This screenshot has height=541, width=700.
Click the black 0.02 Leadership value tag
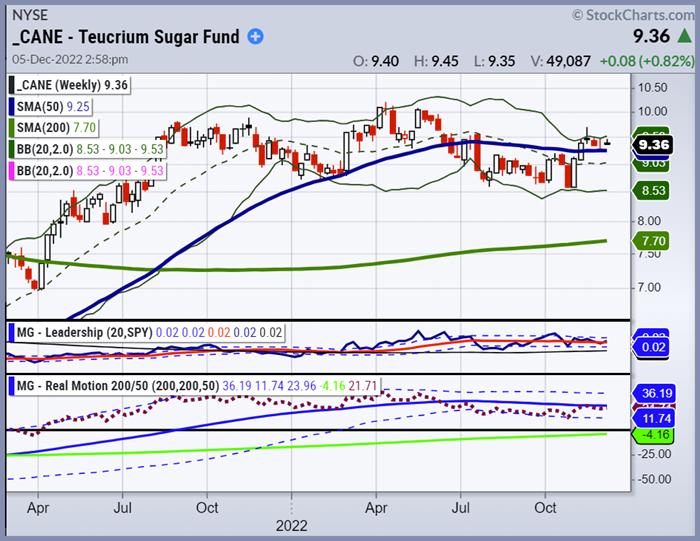pos(656,346)
